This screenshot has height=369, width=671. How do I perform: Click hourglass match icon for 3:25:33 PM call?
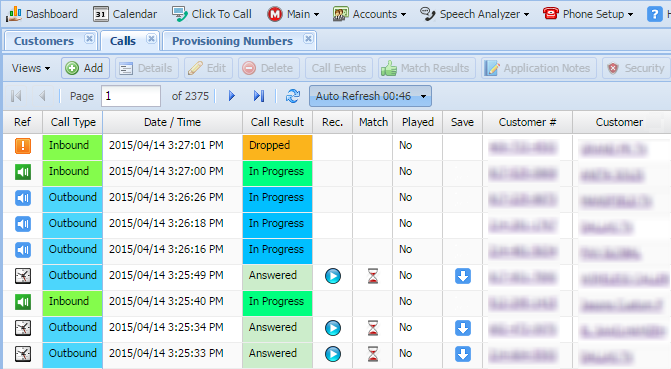click(373, 354)
